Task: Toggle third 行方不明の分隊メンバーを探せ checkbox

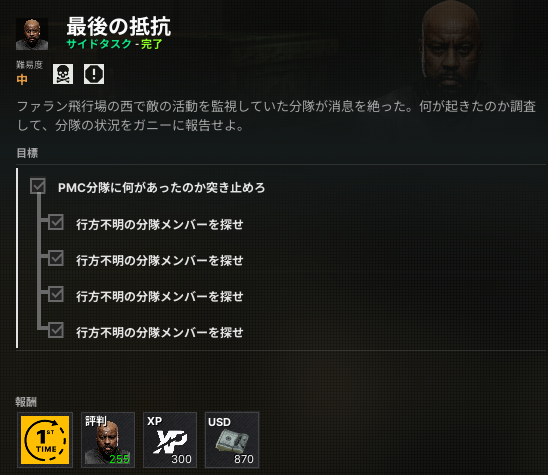Action: click(x=56, y=294)
